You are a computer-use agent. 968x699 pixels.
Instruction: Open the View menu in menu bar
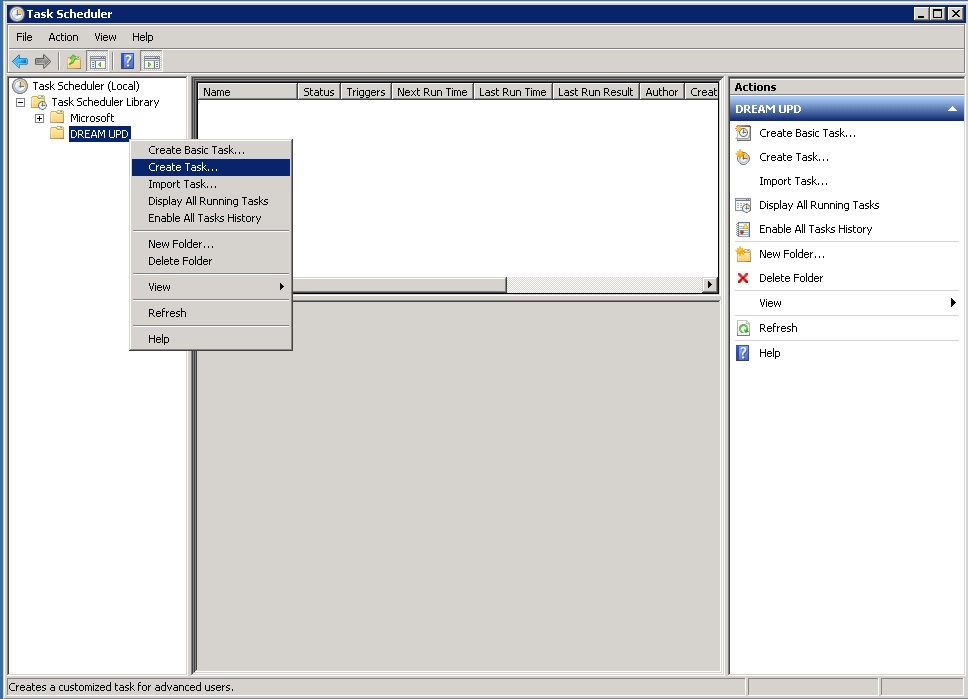tap(105, 37)
